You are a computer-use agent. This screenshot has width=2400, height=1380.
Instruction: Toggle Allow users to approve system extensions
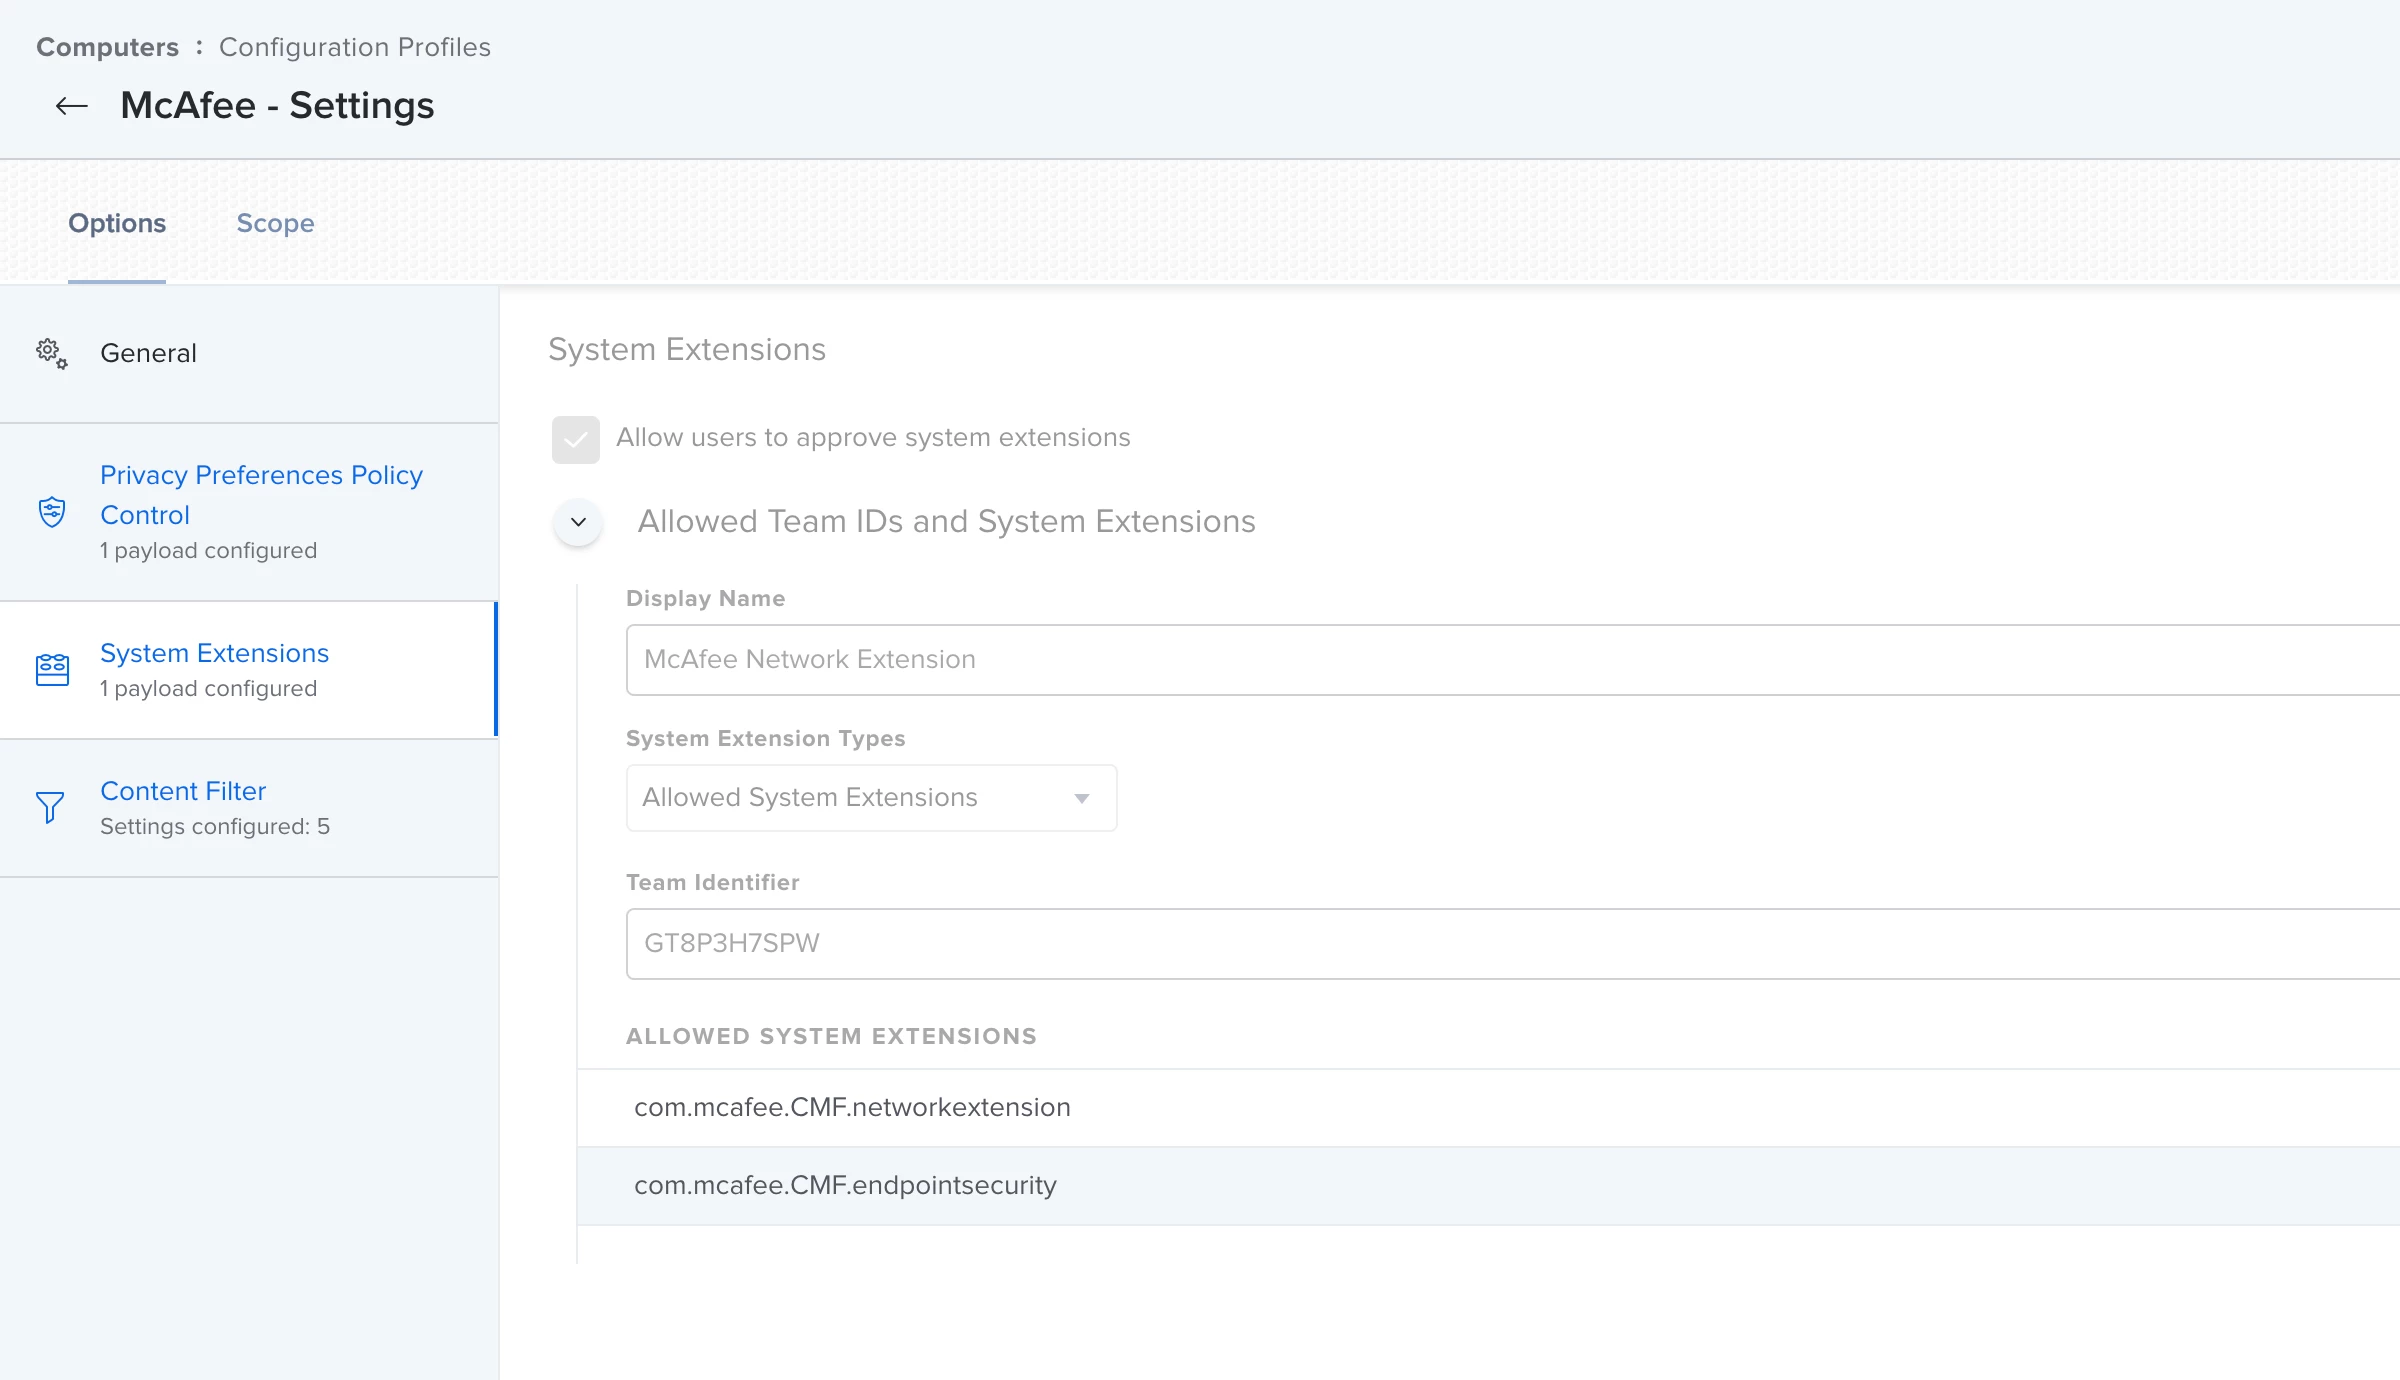tap(576, 439)
